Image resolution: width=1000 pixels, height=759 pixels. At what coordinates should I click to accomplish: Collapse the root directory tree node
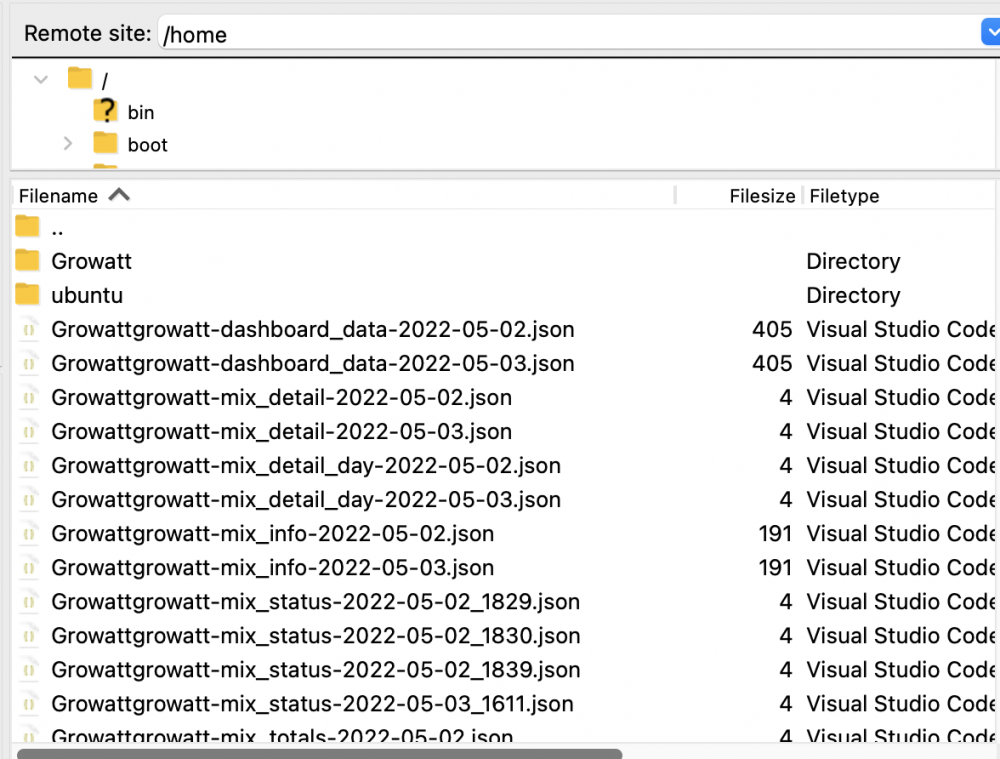(41, 79)
